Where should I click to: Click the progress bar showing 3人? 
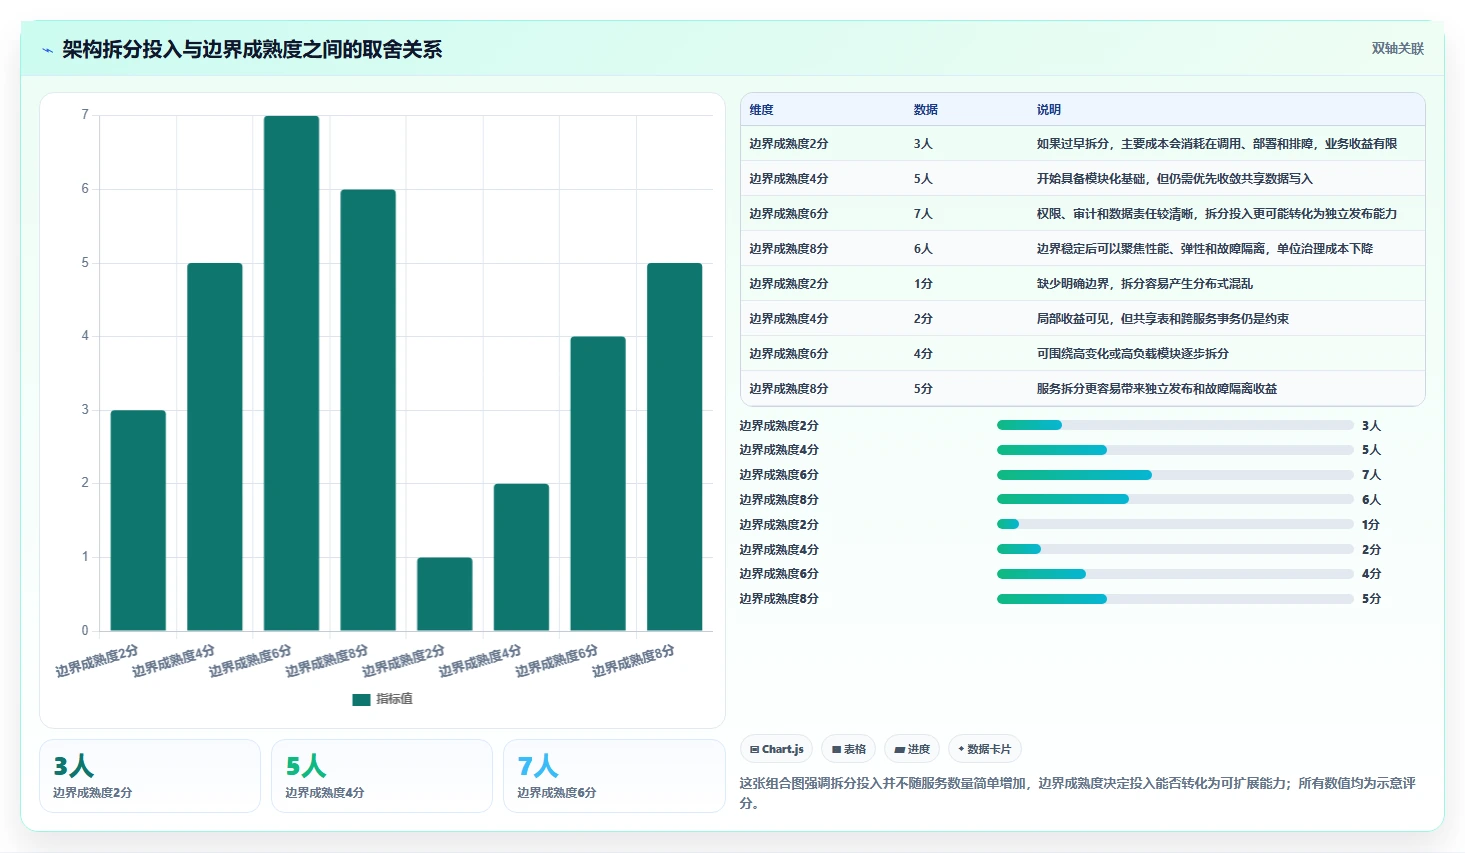pos(1175,425)
